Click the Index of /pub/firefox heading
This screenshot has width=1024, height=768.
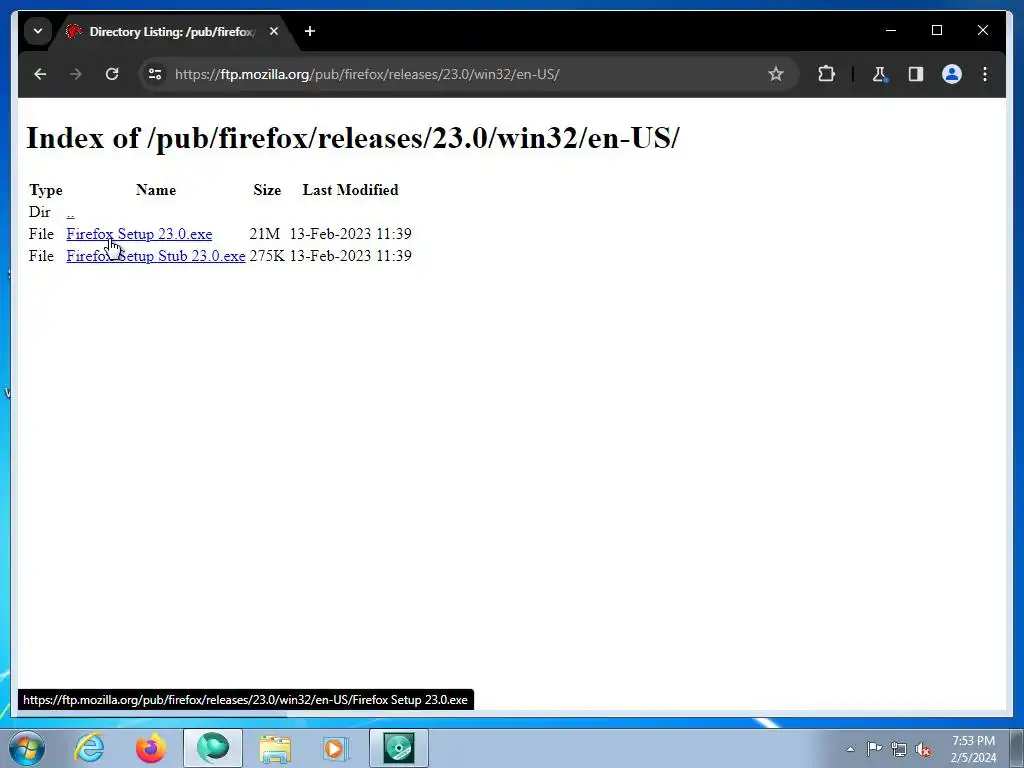(353, 138)
